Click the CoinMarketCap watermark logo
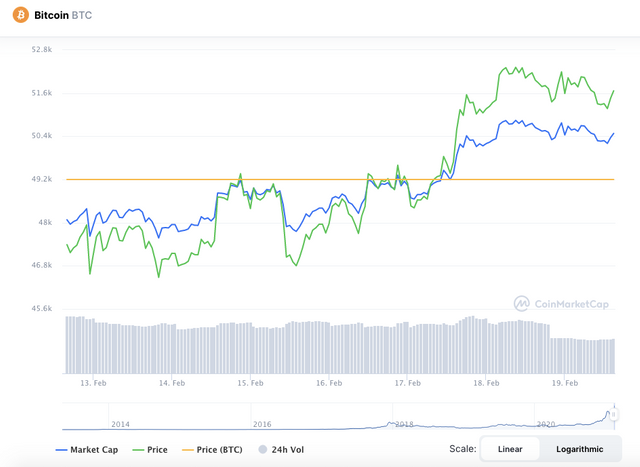The width and height of the screenshot is (640, 467). point(561,304)
